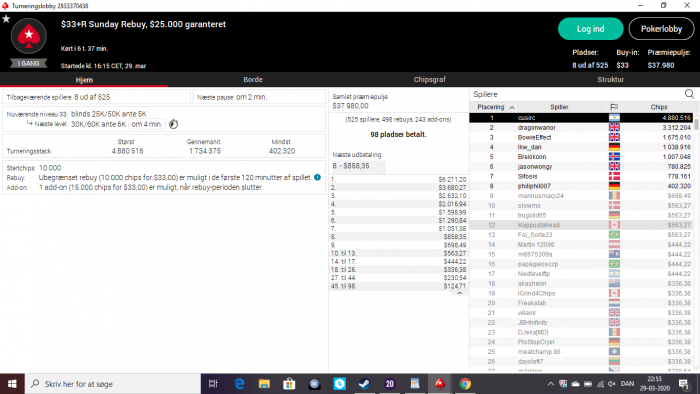The width and height of the screenshot is (700, 394).
Task: Open the Struktur tab
Action: click(610, 79)
